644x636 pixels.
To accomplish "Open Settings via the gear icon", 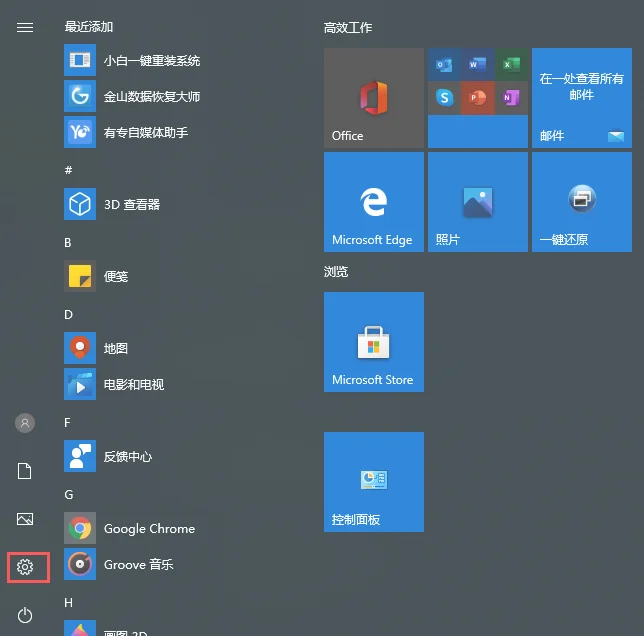I will [25, 567].
